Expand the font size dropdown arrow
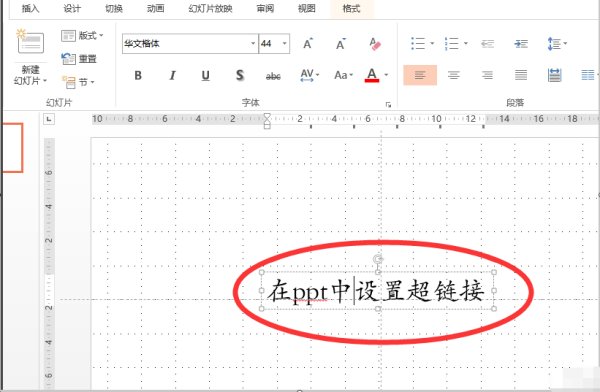The height and width of the screenshot is (392, 600). 285,43
